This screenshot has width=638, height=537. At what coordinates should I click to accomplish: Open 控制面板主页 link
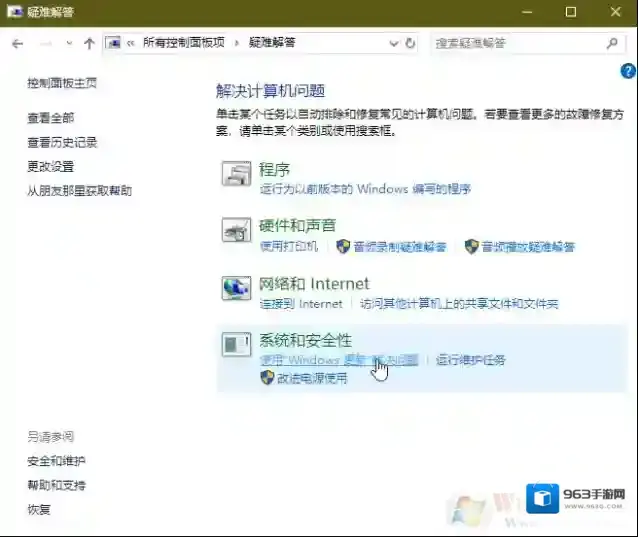[x=62, y=83]
